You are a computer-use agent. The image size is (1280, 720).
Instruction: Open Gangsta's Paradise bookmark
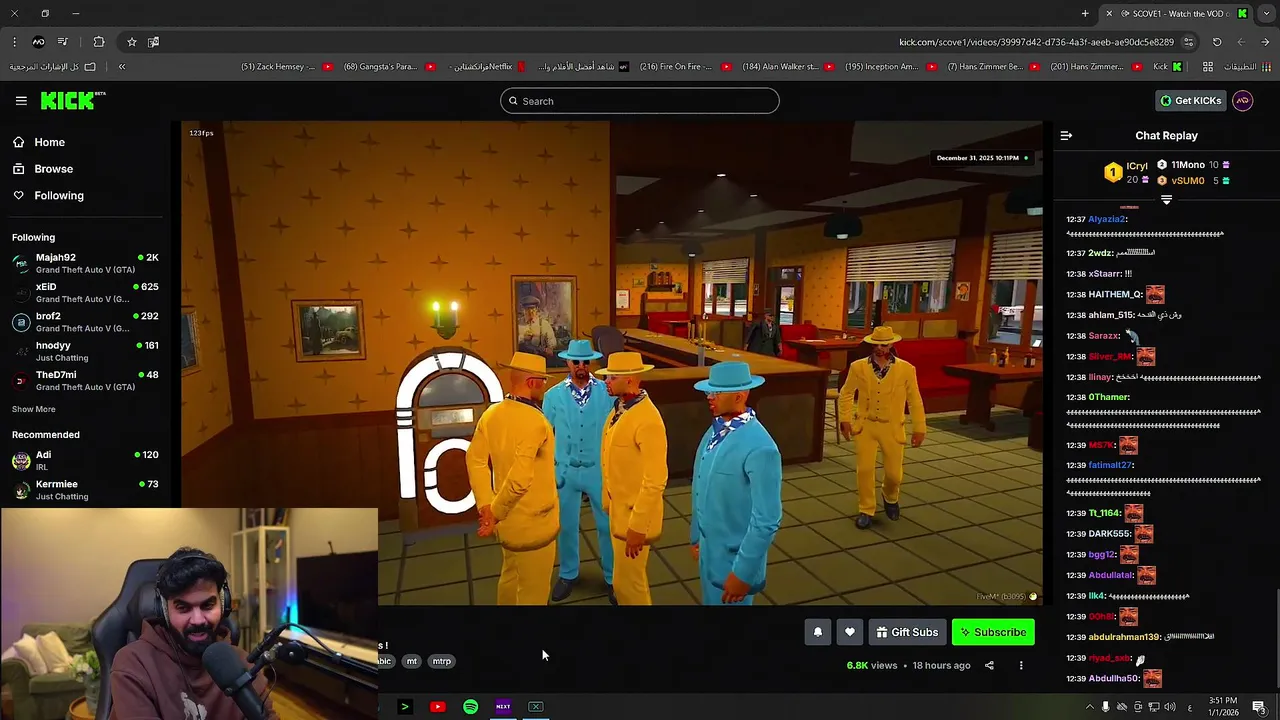pos(389,67)
